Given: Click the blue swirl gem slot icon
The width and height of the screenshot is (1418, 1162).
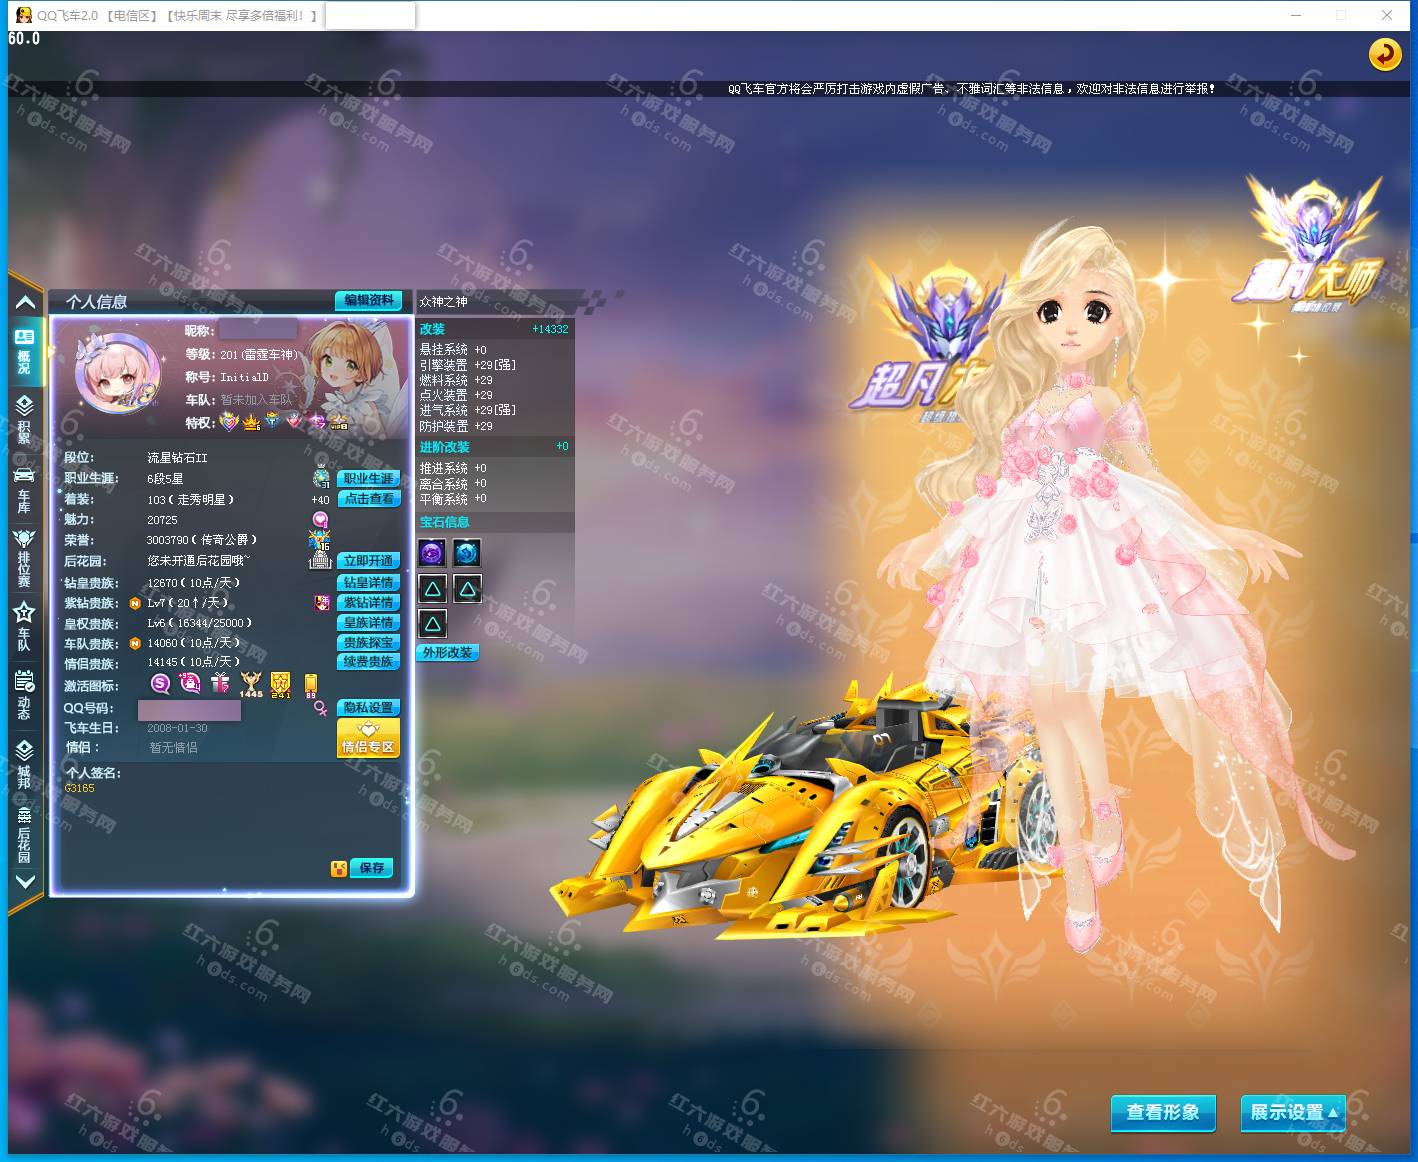Looking at the screenshot, I should click(x=467, y=552).
